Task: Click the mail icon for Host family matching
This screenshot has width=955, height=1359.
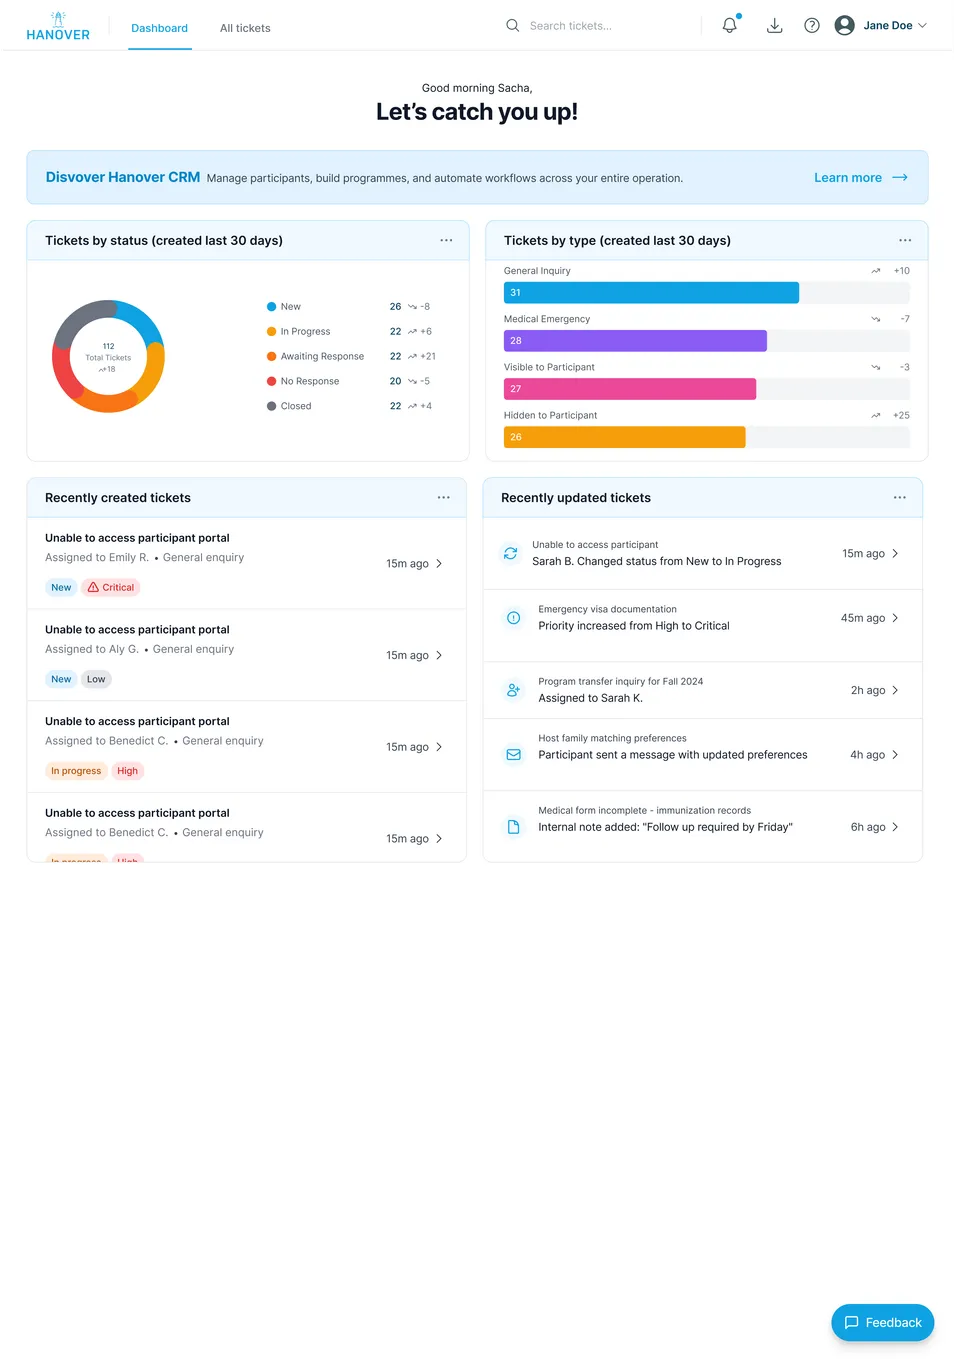Action: point(513,755)
